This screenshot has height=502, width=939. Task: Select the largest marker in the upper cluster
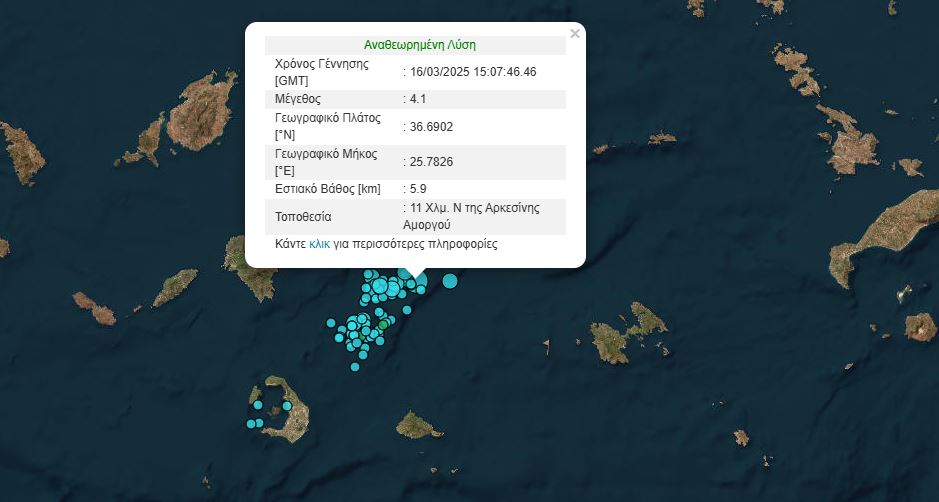pyautogui.click(x=380, y=287)
